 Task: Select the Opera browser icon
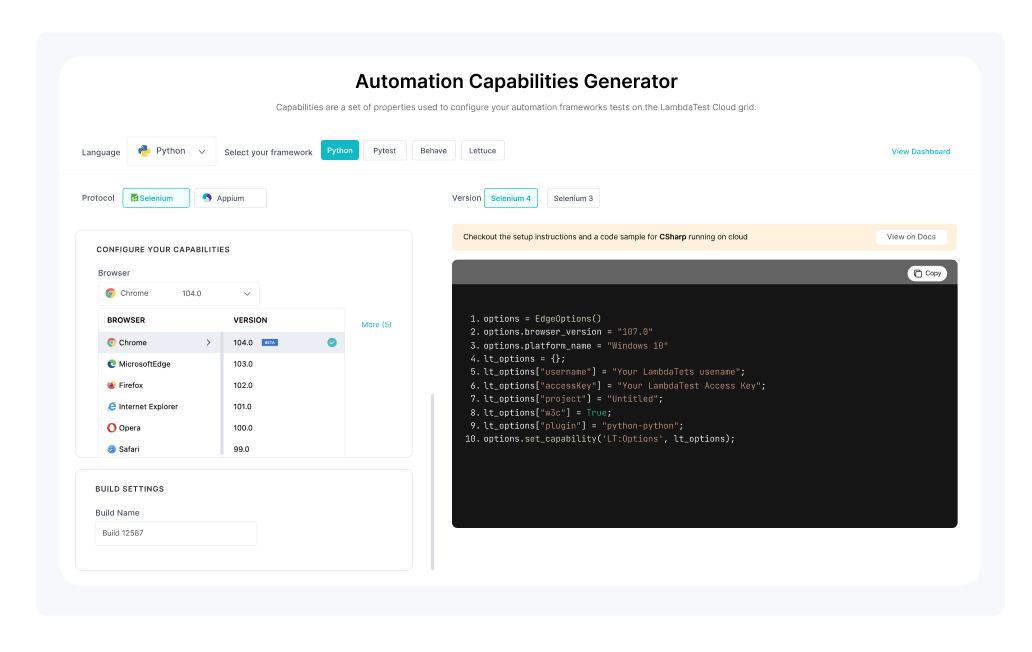coord(110,427)
